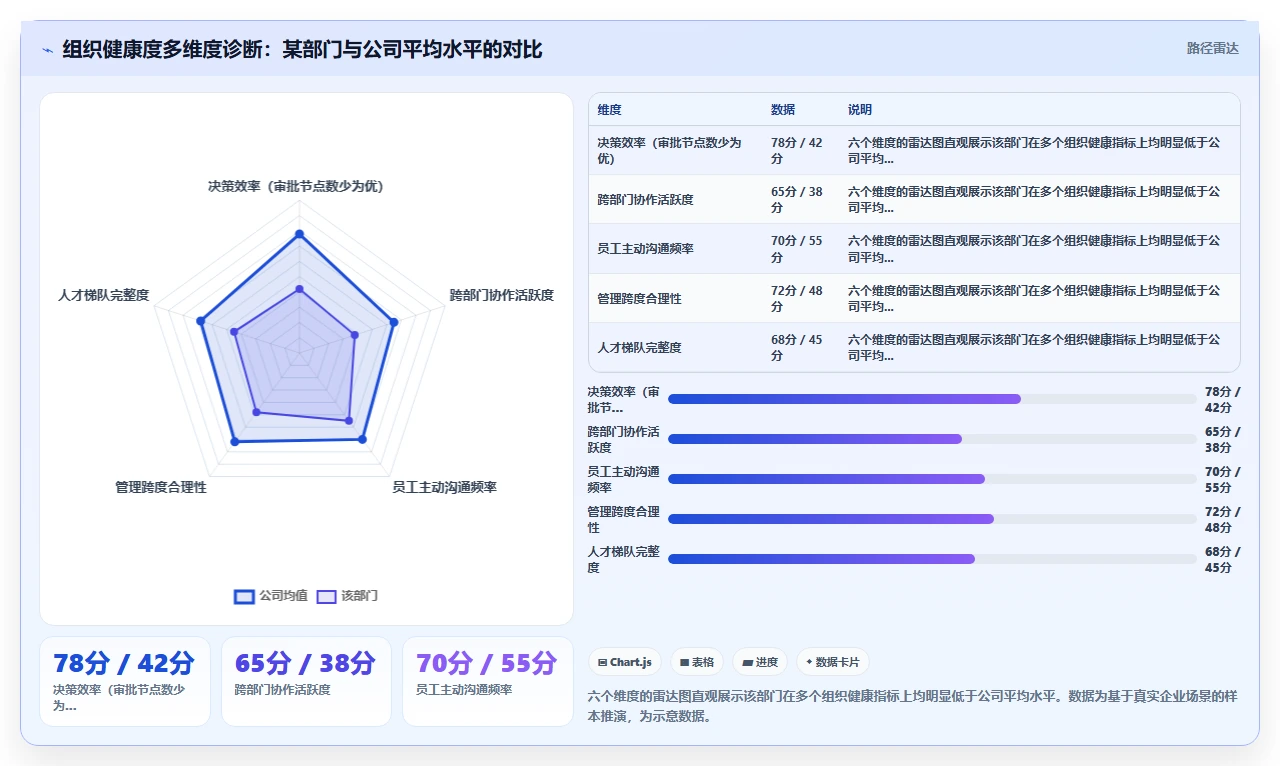Click the 人才梯队完整度 progress bar
This screenshot has height=766, width=1280.
[932, 559]
